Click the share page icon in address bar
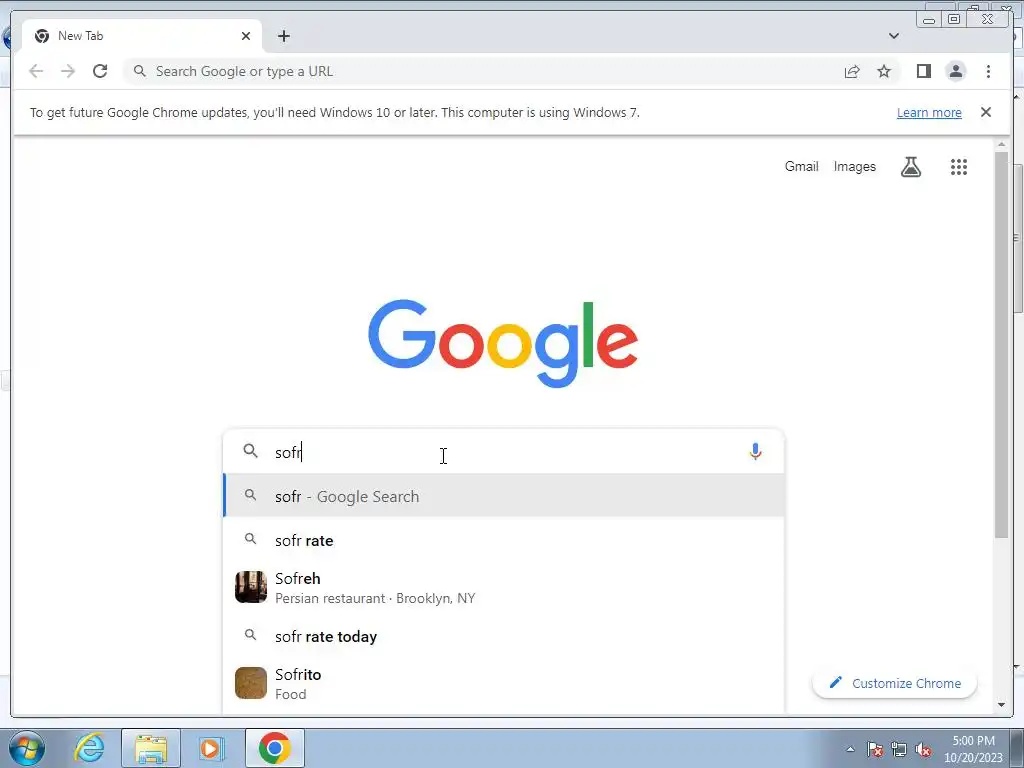Screen dimensions: 1024x768 click(852, 71)
